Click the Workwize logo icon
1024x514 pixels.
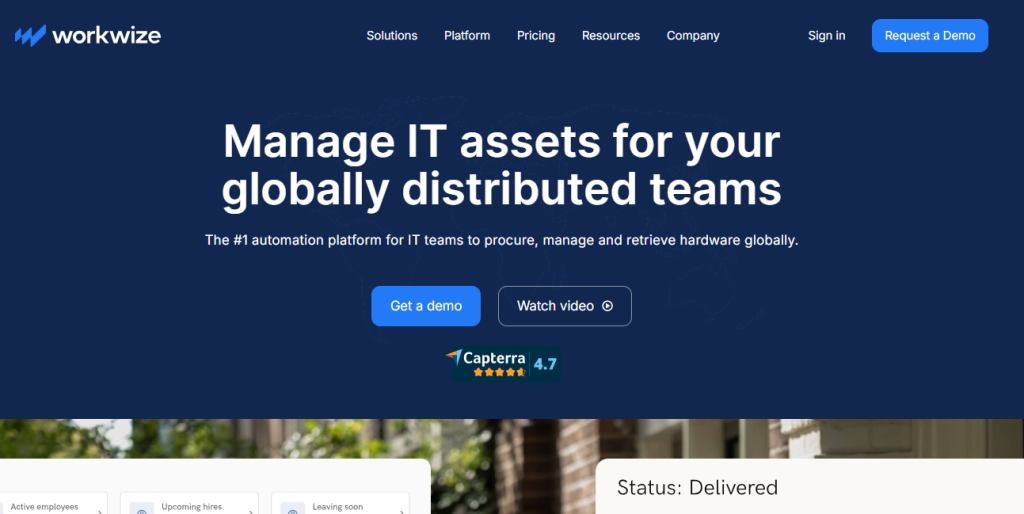tap(30, 36)
